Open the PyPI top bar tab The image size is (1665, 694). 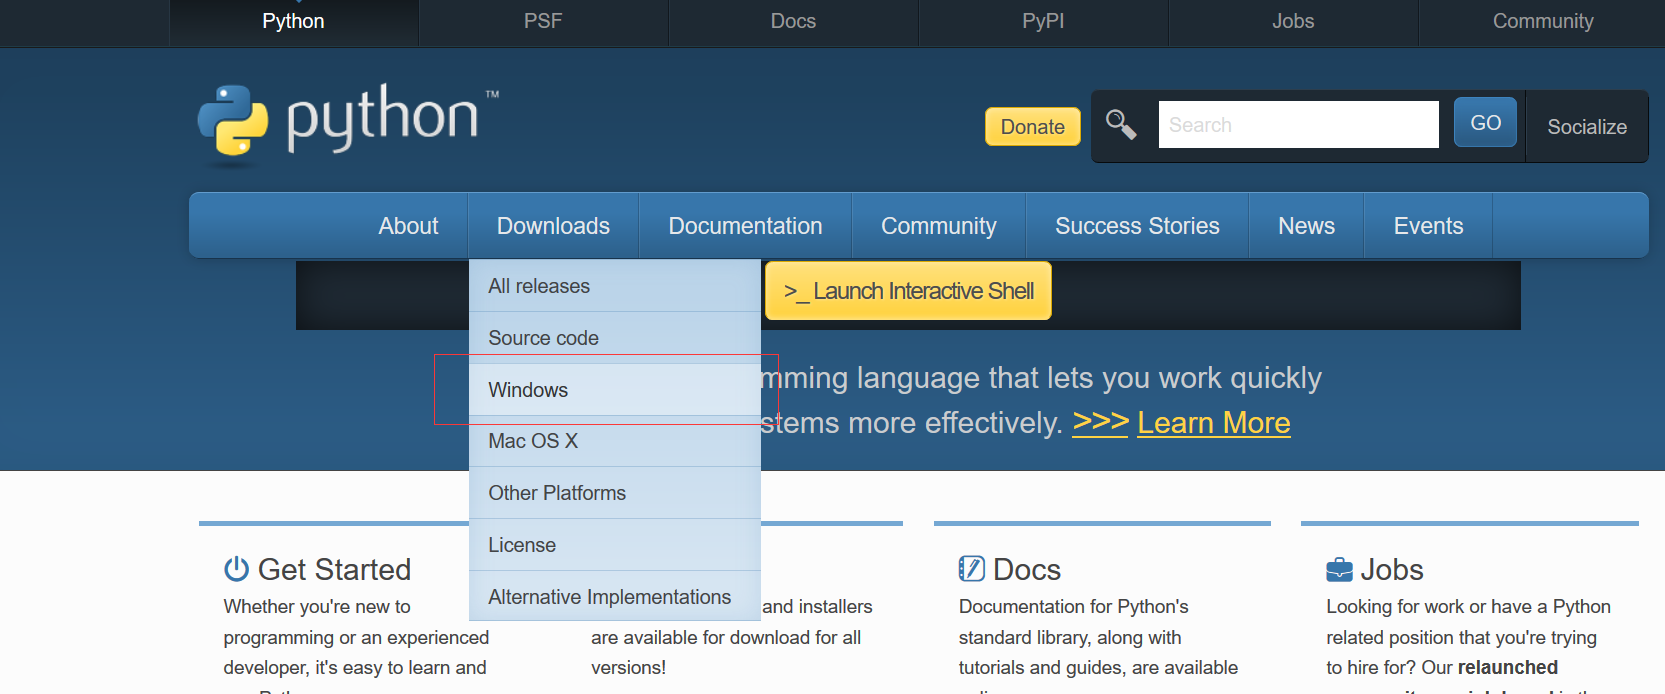point(1043,22)
